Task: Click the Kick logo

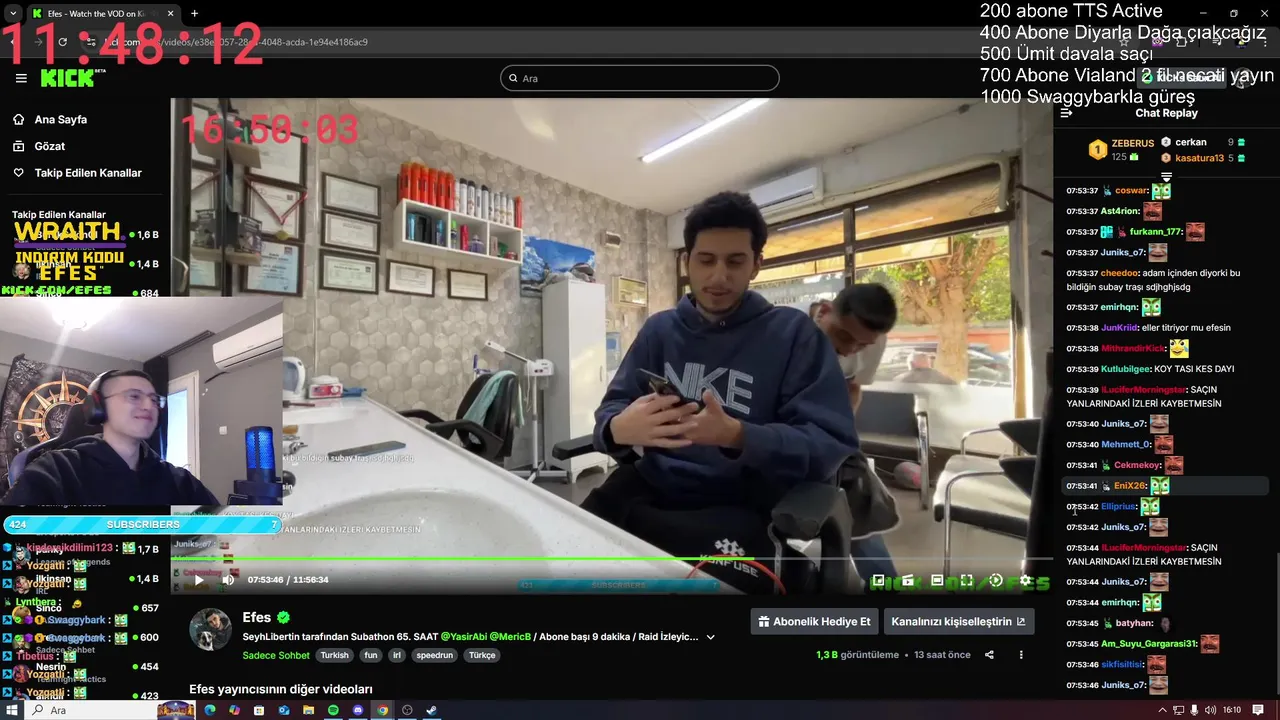Action: pyautogui.click(x=70, y=78)
